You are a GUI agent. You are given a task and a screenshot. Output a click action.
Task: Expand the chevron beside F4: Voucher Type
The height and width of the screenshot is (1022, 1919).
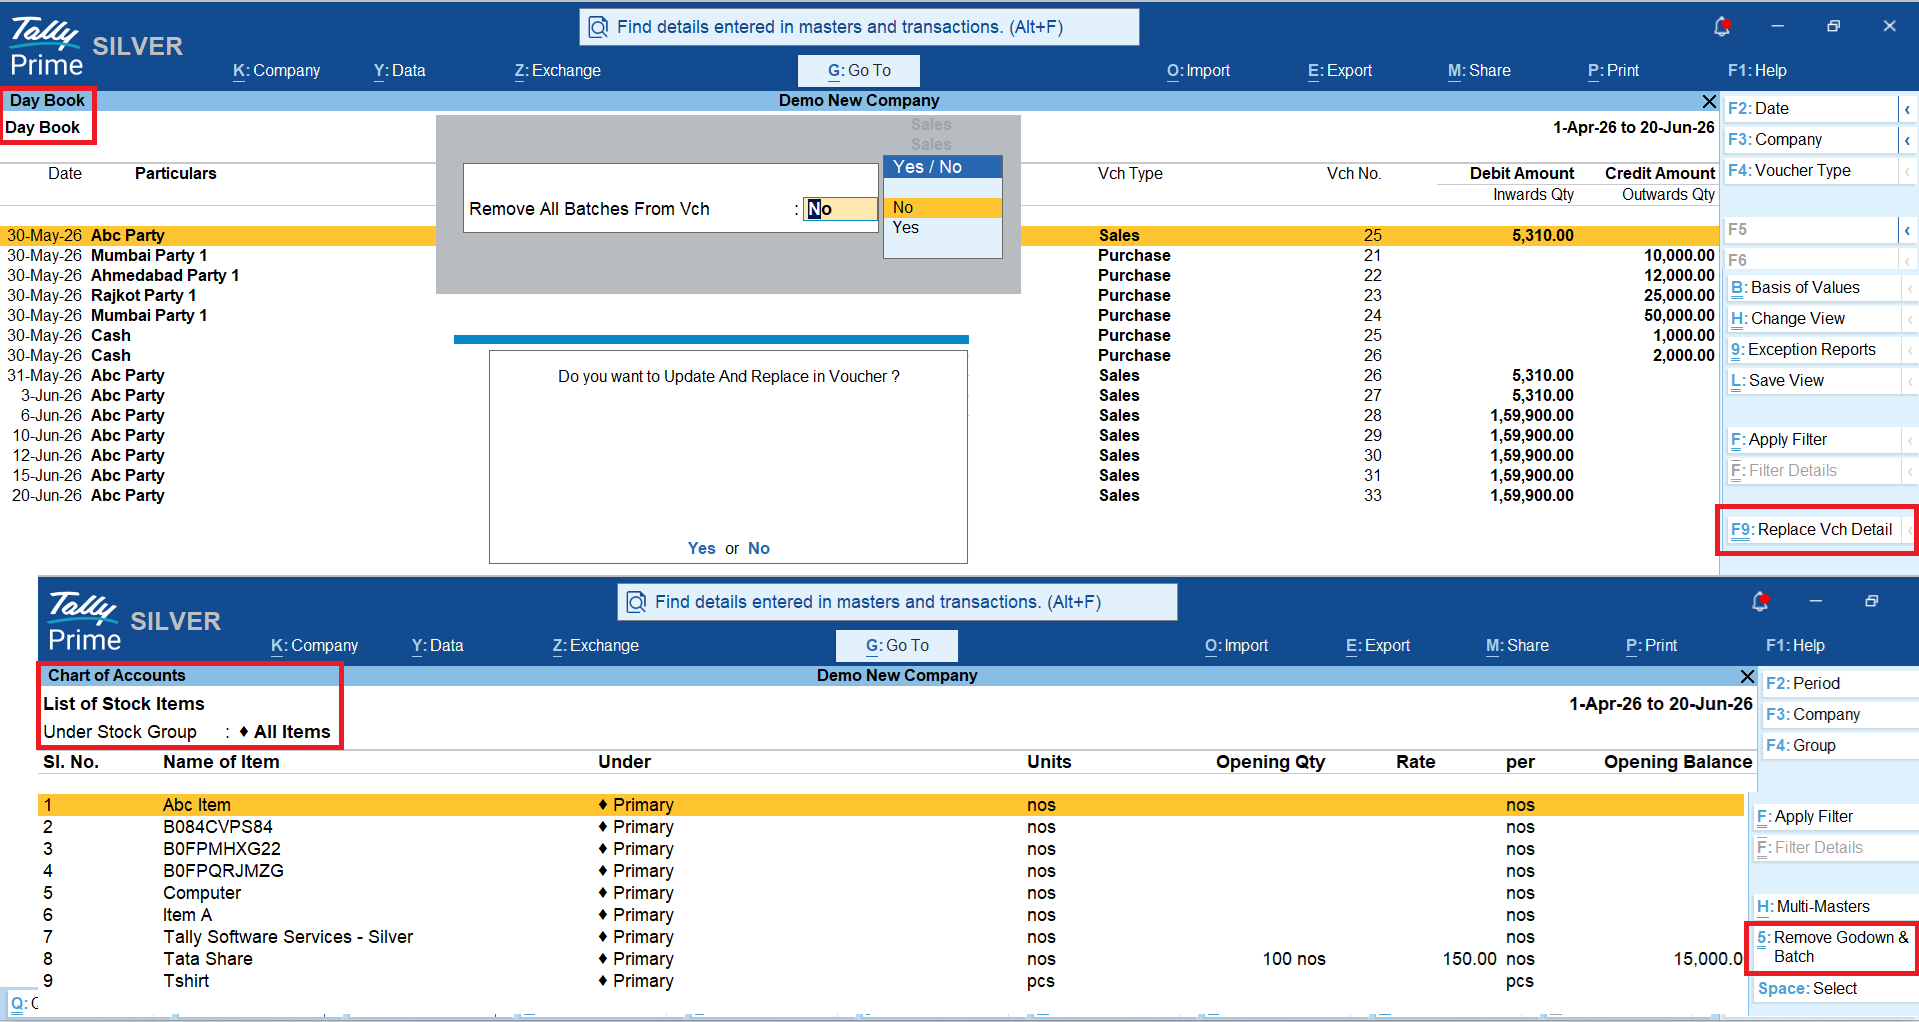point(1907,171)
